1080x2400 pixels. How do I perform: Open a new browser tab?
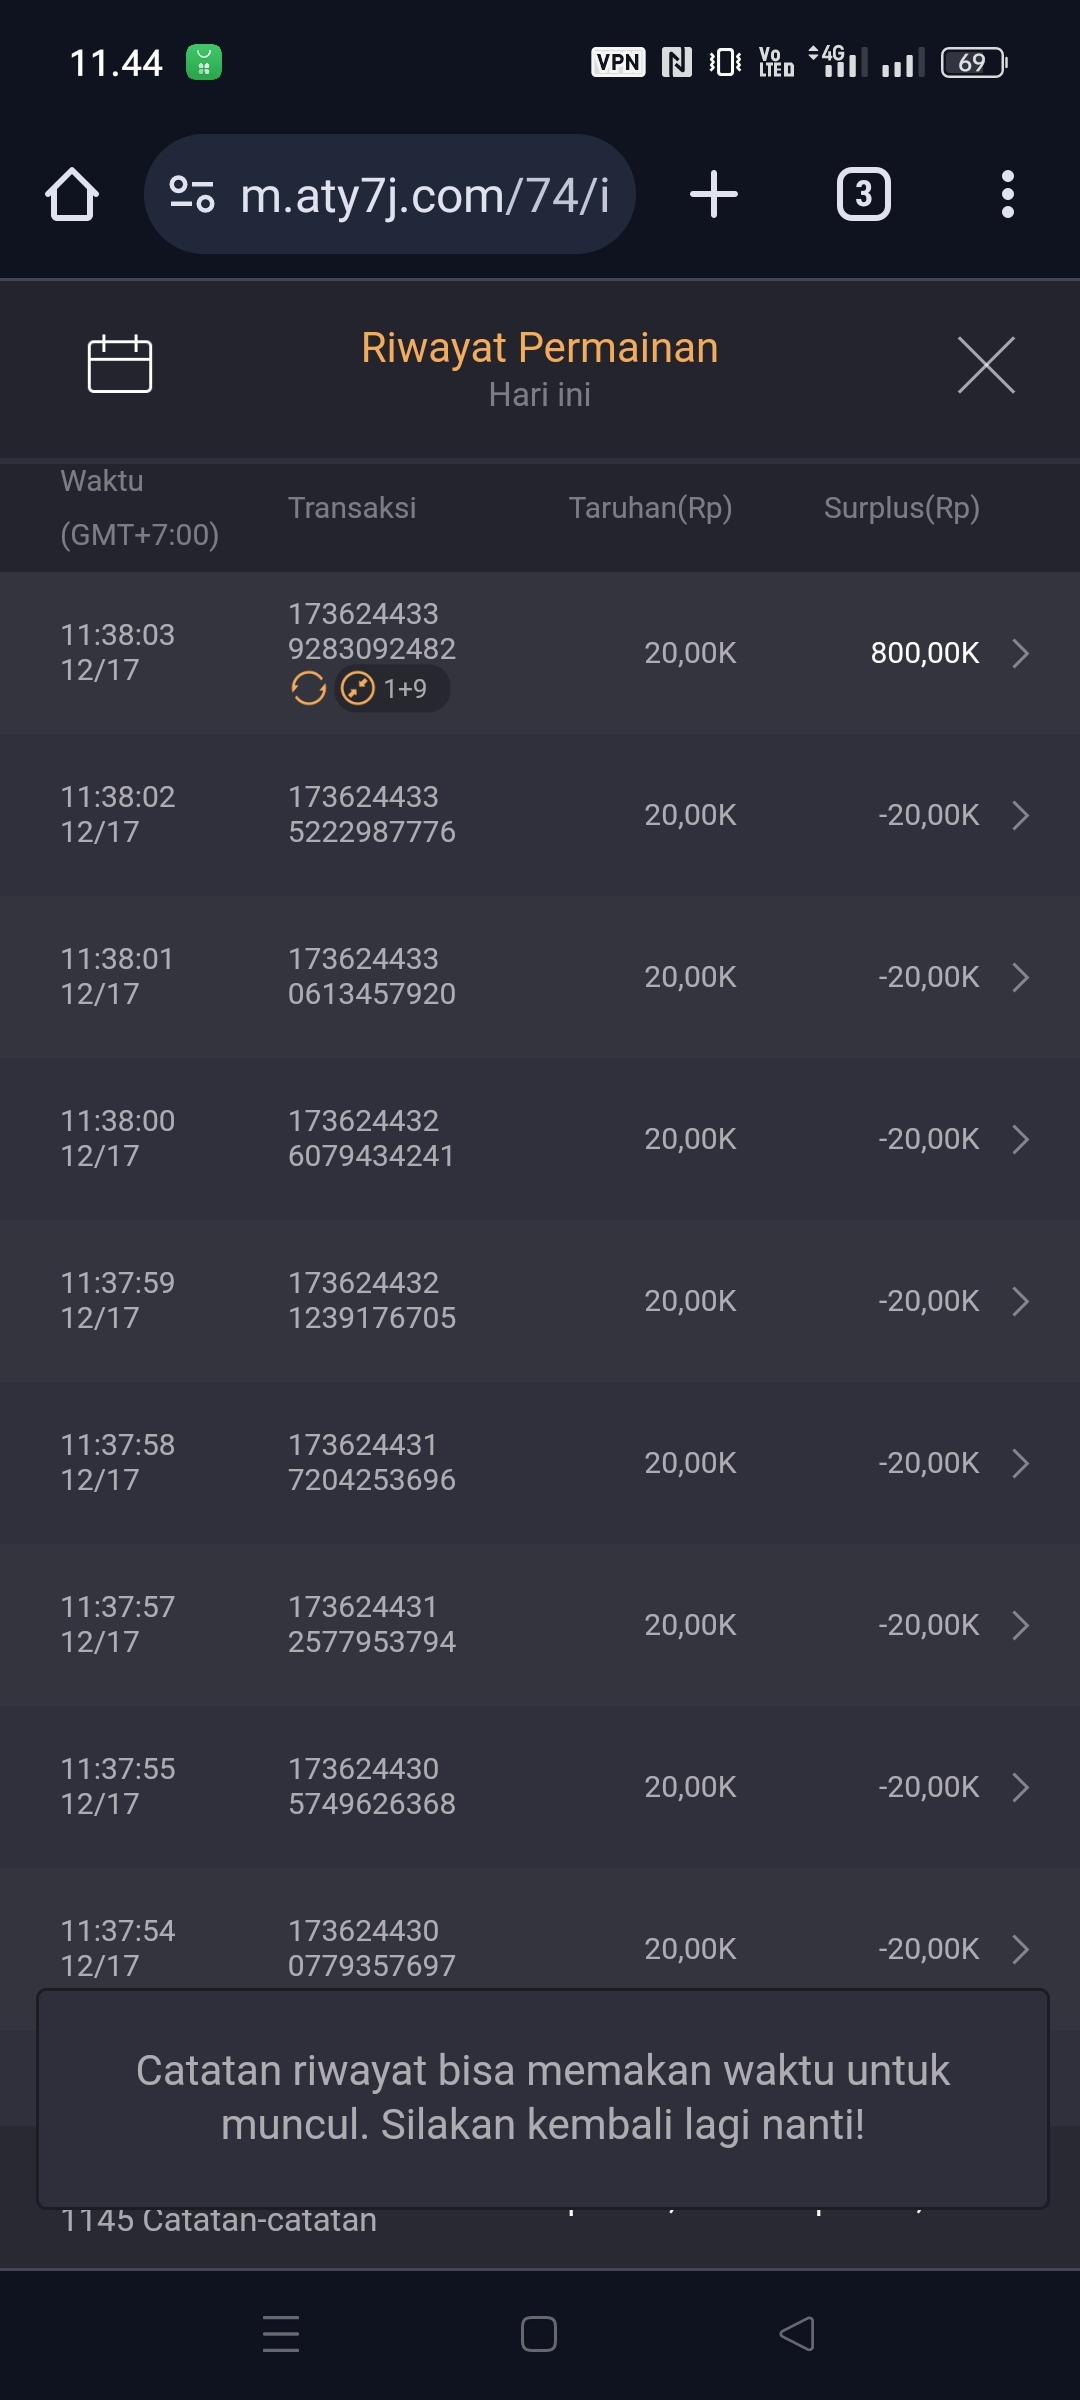coord(714,194)
